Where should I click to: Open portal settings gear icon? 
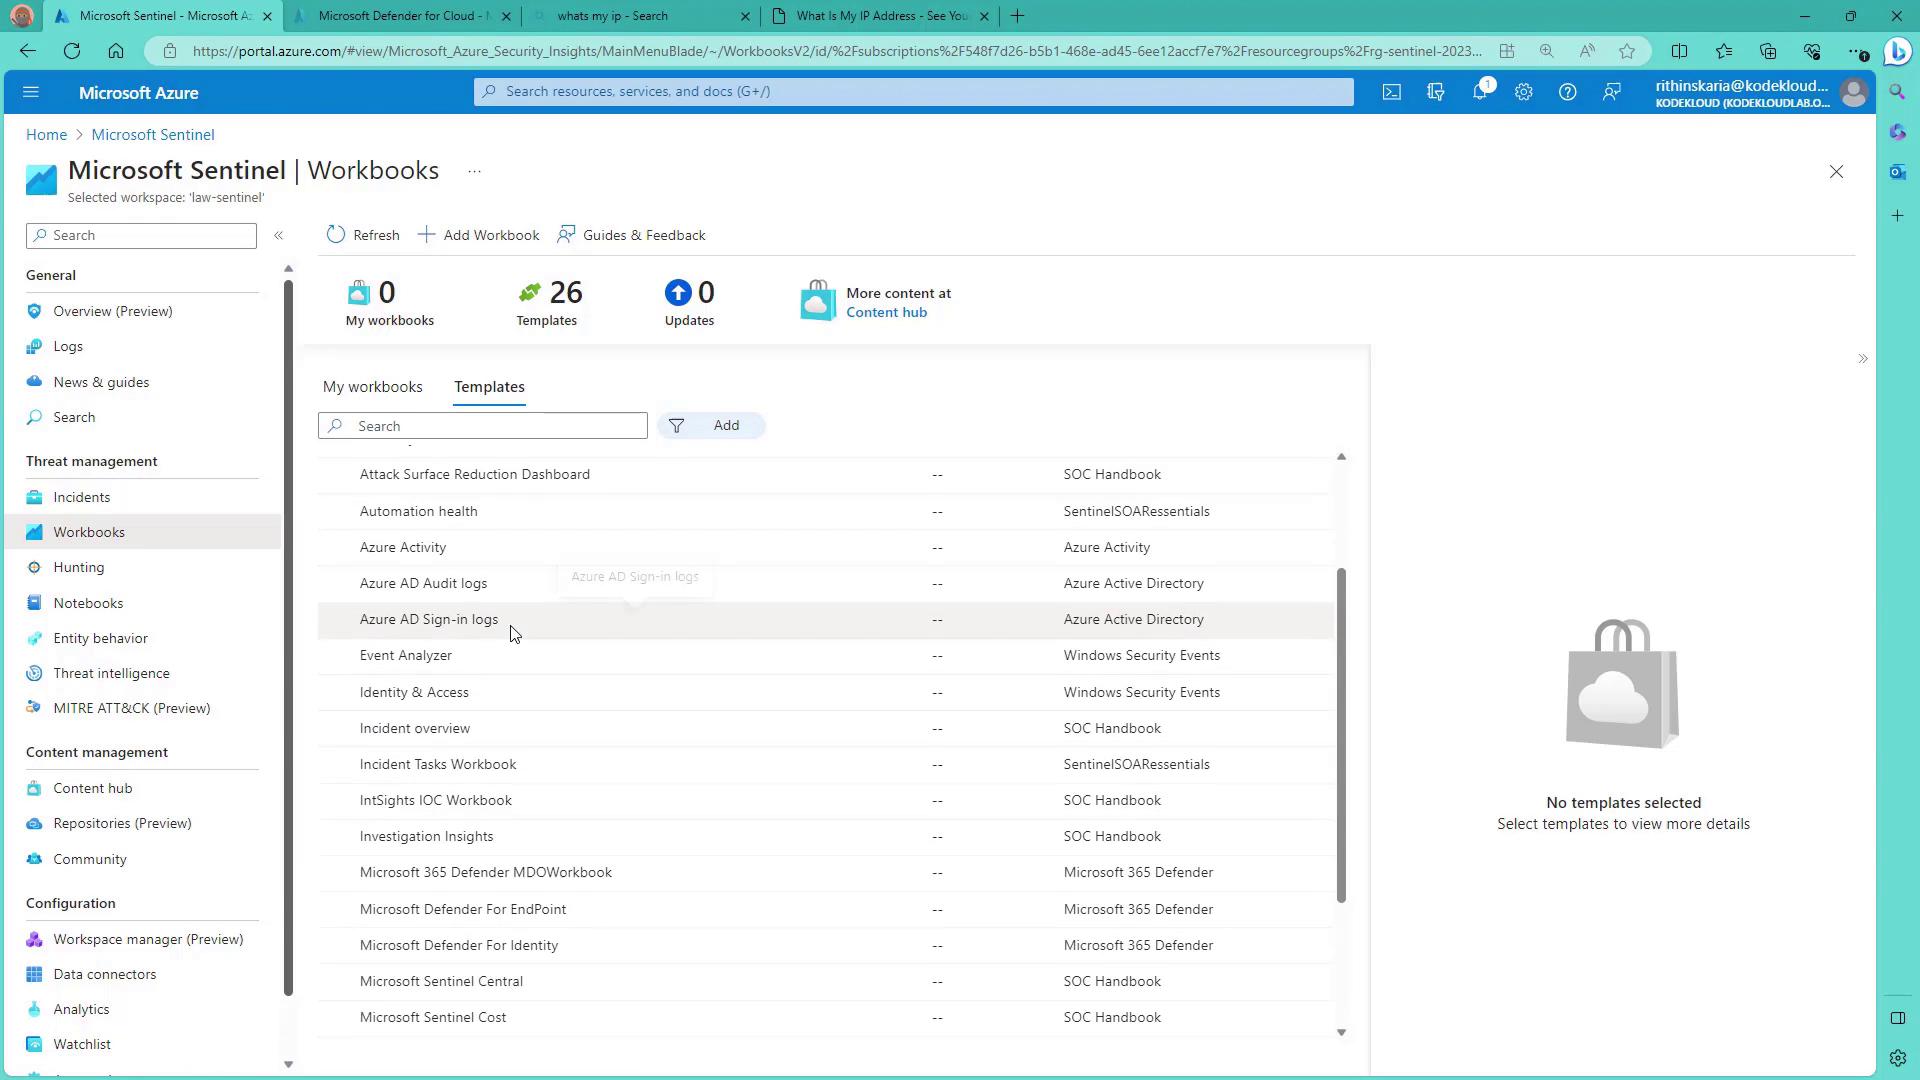tap(1523, 92)
